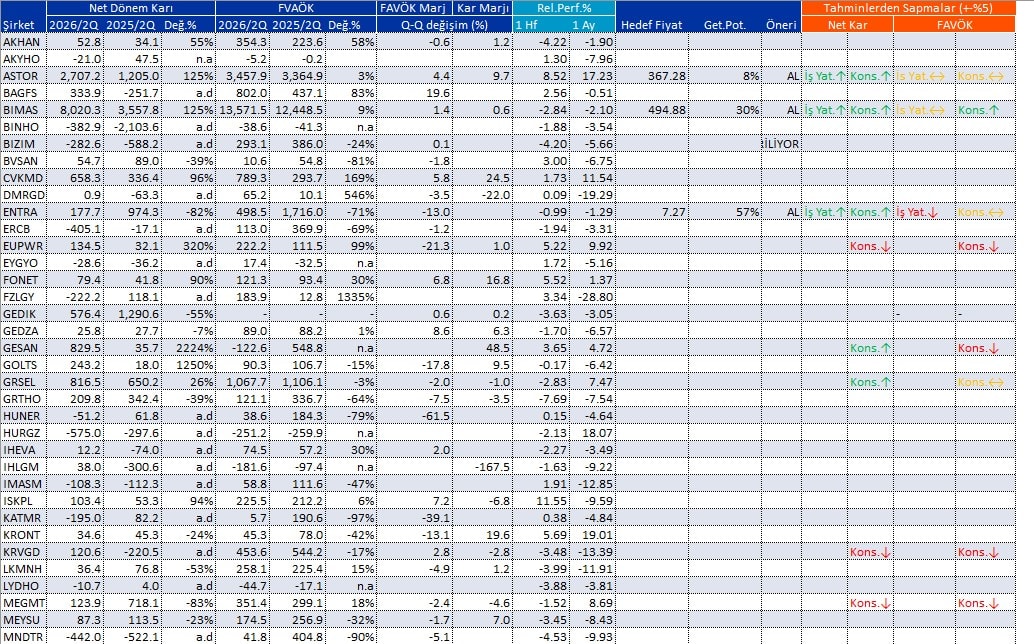Select KRVGD red Kons. arrow under FAVÖK
The width and height of the screenshot is (1034, 644).
(x=979, y=552)
